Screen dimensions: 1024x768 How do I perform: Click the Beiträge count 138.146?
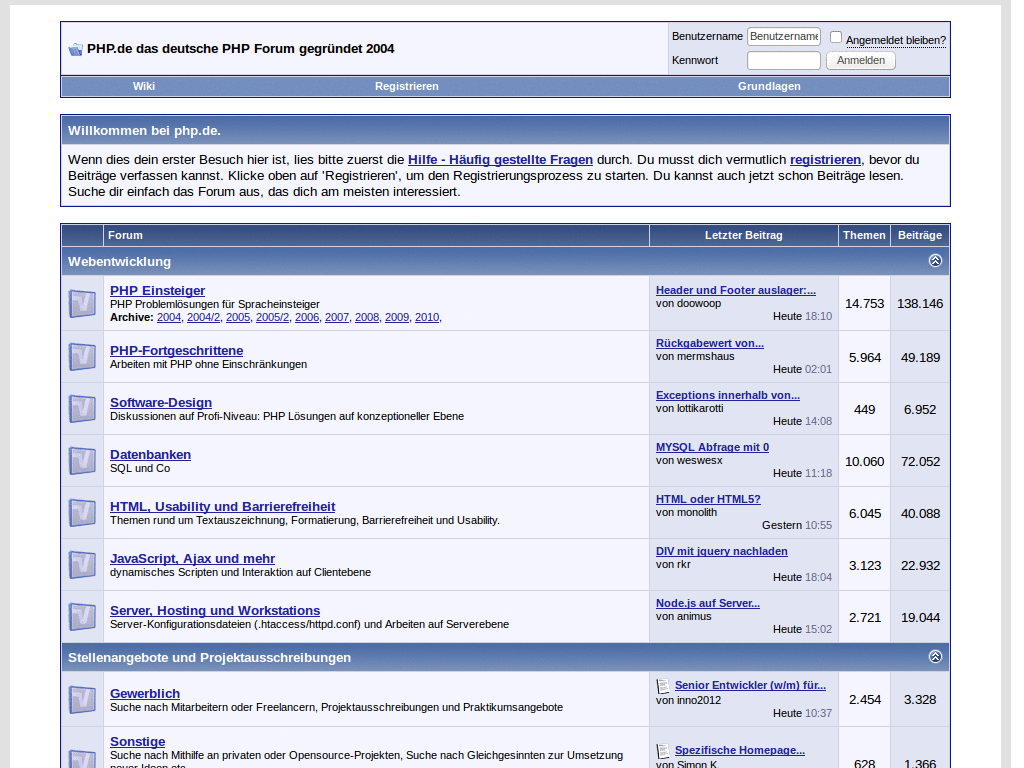click(x=920, y=304)
